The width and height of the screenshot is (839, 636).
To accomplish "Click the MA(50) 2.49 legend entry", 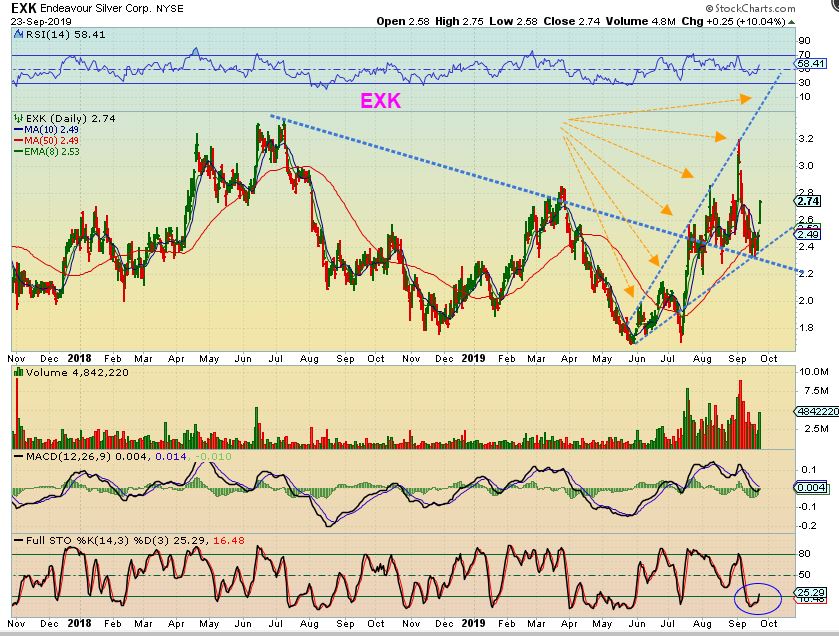I will click(48, 141).
